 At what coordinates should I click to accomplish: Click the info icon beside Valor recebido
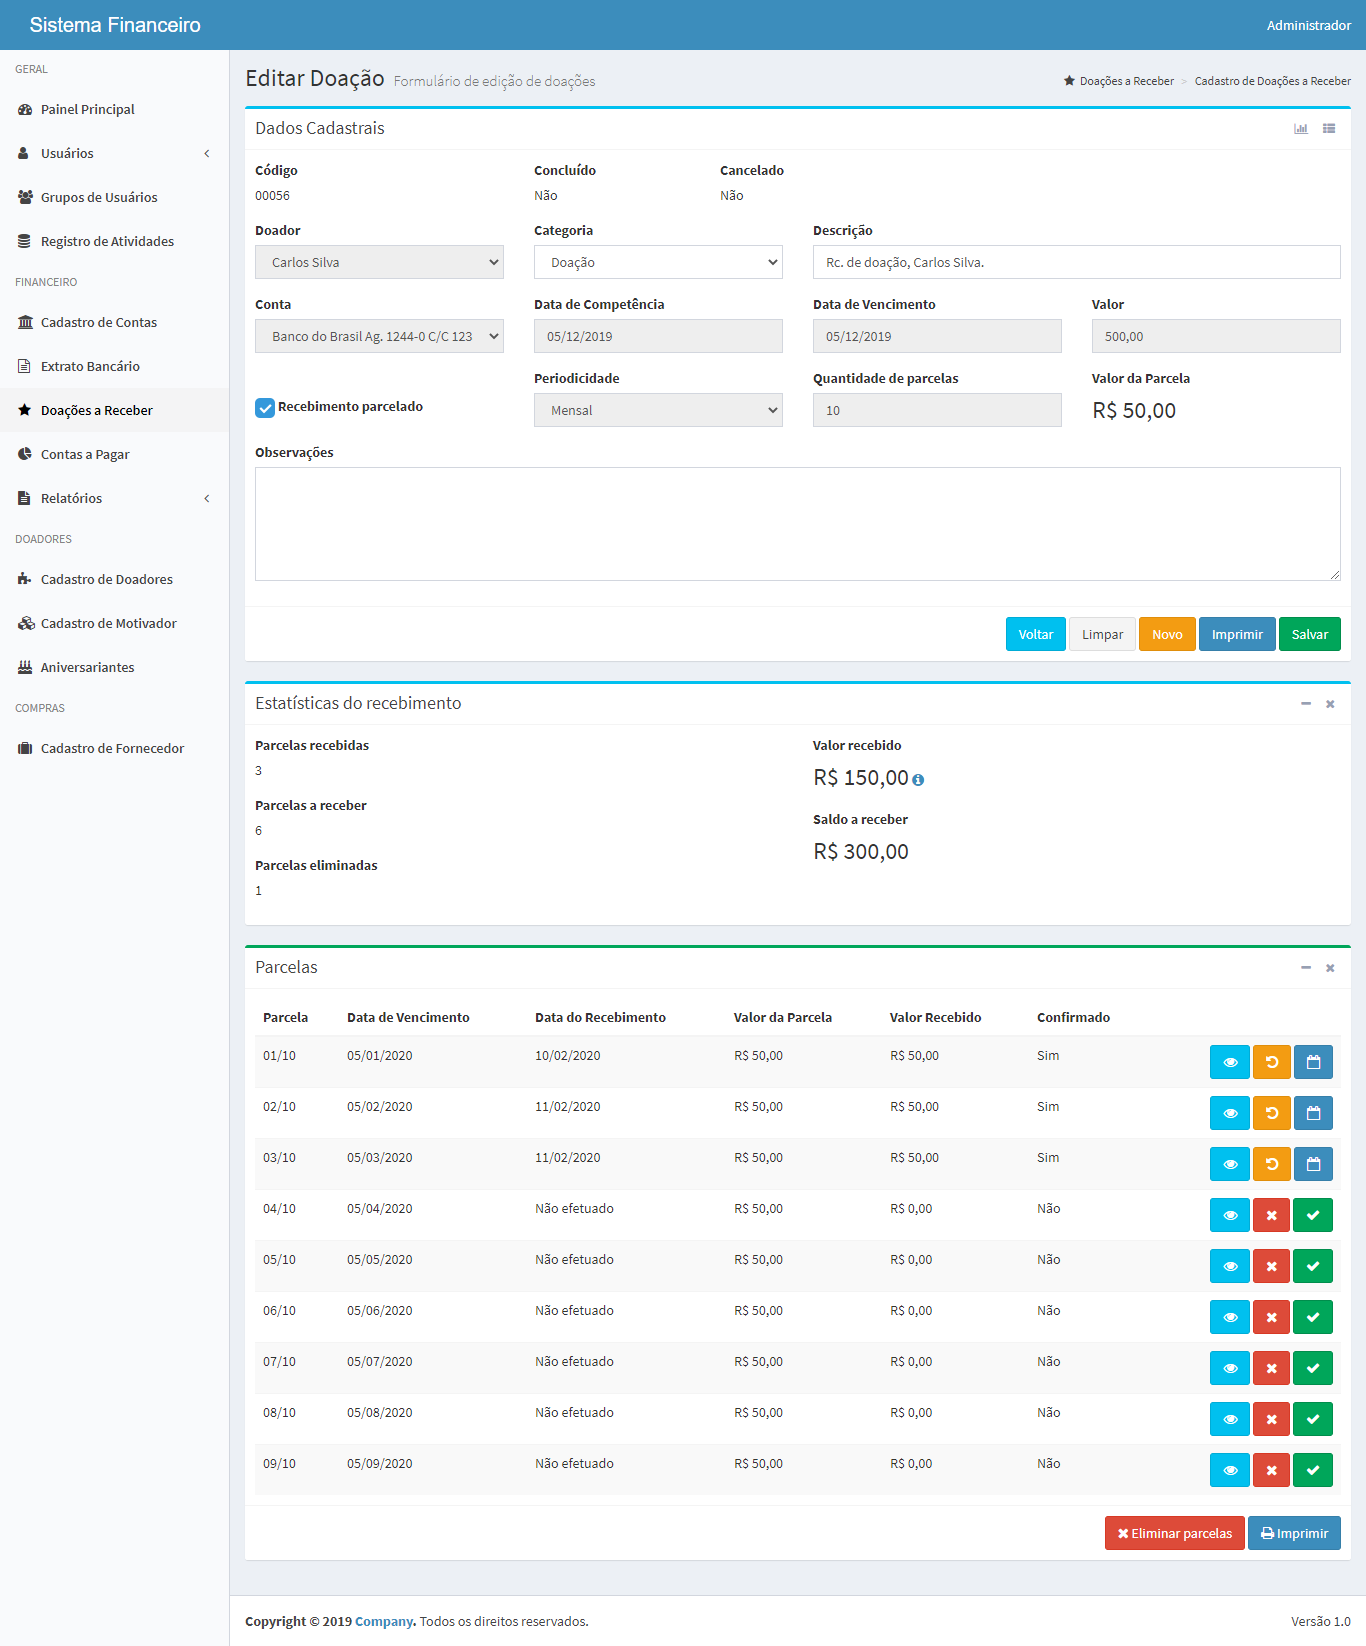918,780
